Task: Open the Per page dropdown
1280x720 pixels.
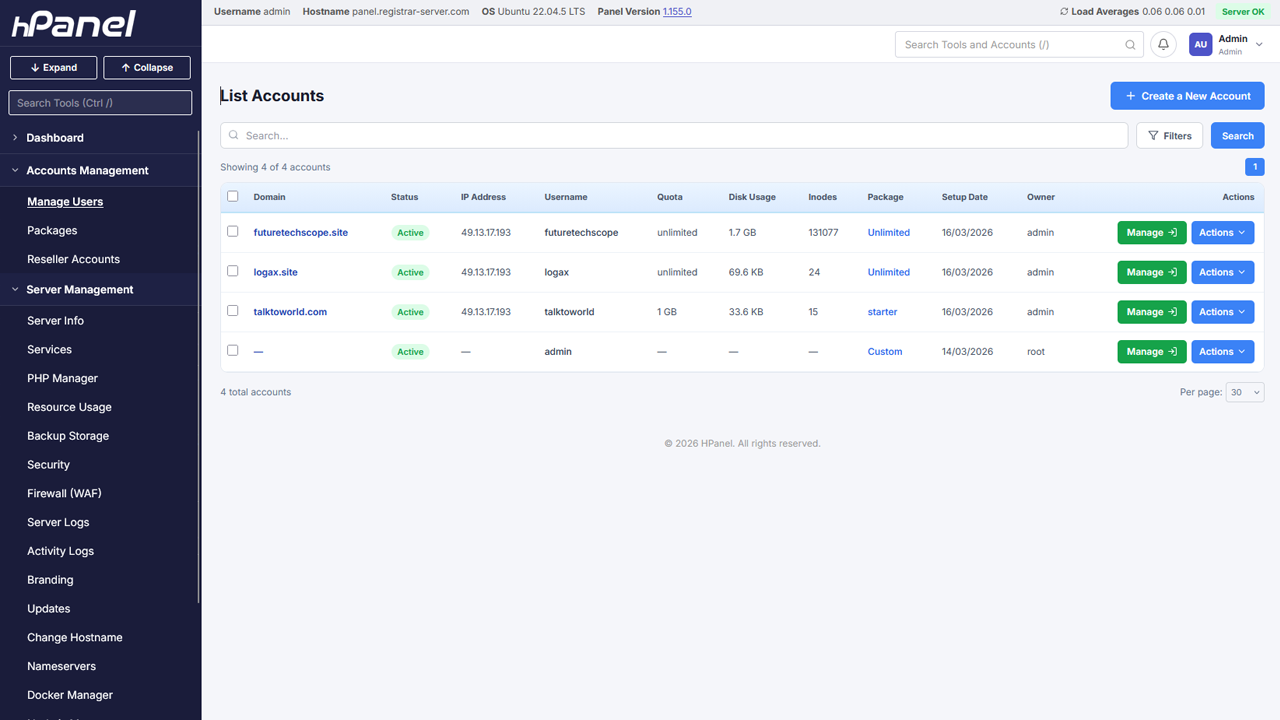Action: pyautogui.click(x=1245, y=392)
